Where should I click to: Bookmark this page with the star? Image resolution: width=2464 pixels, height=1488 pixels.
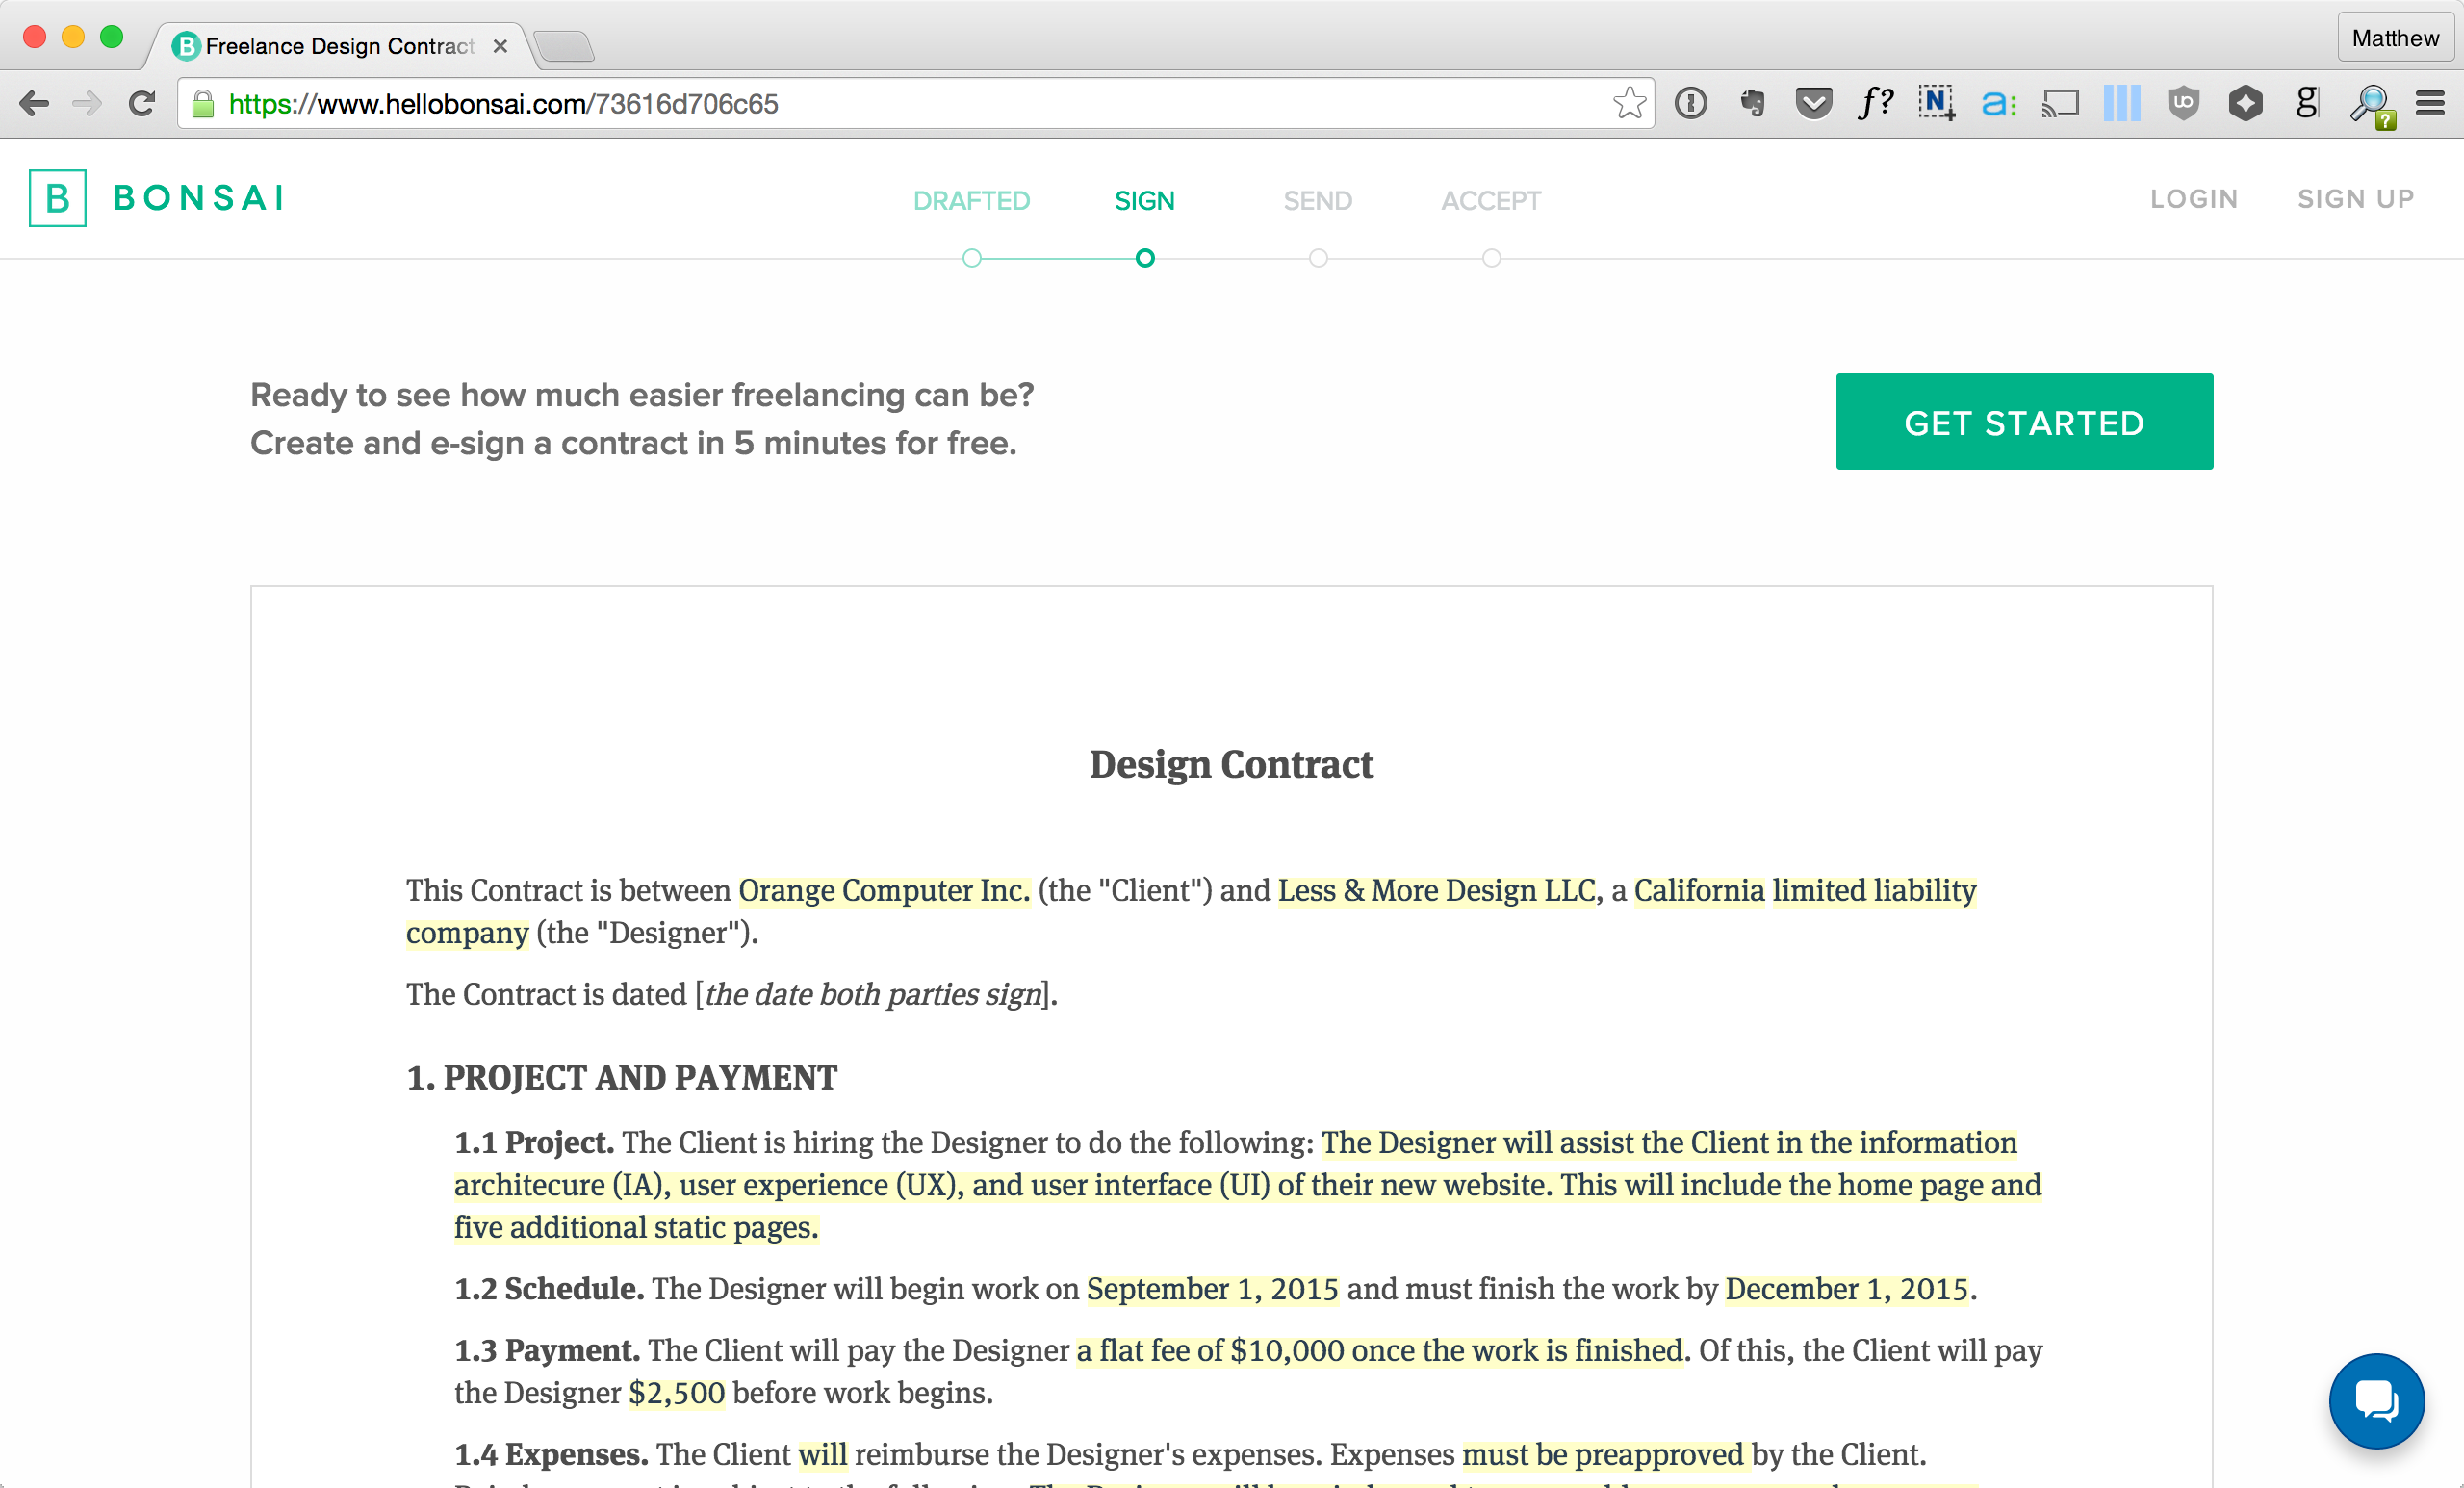(1629, 103)
